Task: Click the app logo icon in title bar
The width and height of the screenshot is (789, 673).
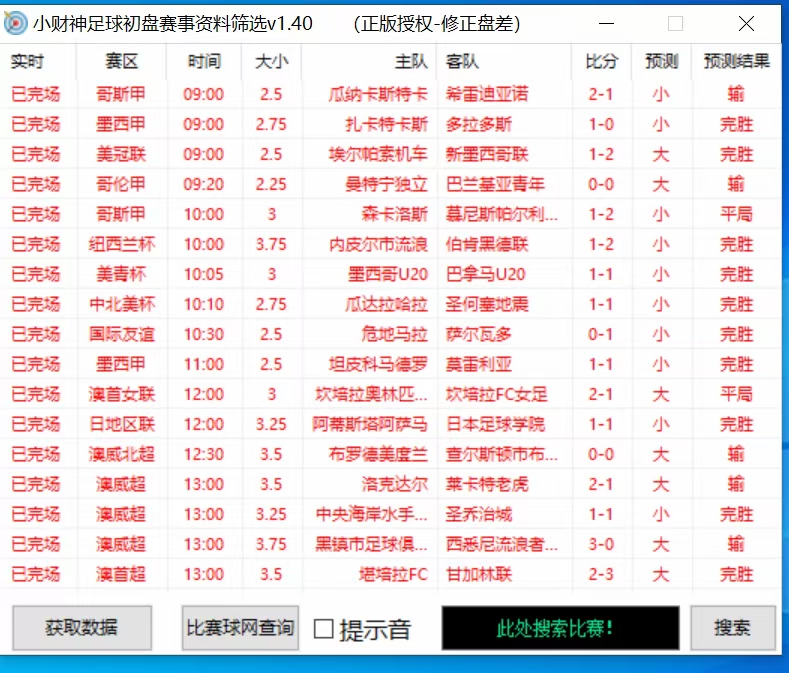Action: [16, 23]
